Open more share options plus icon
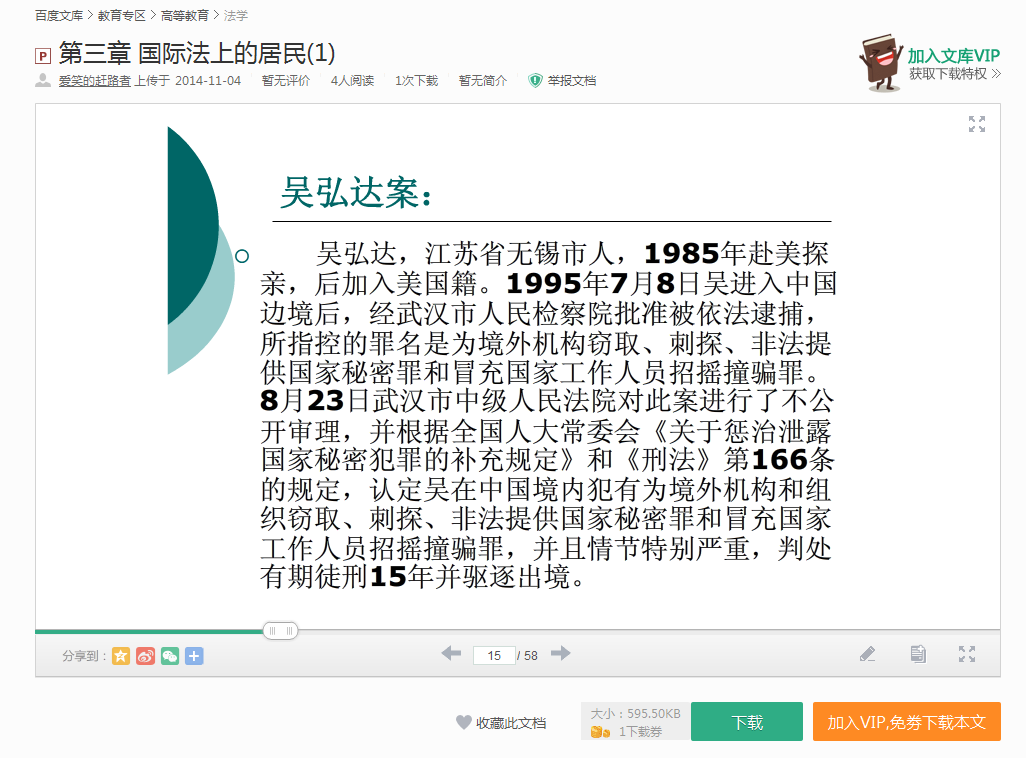 coord(194,656)
